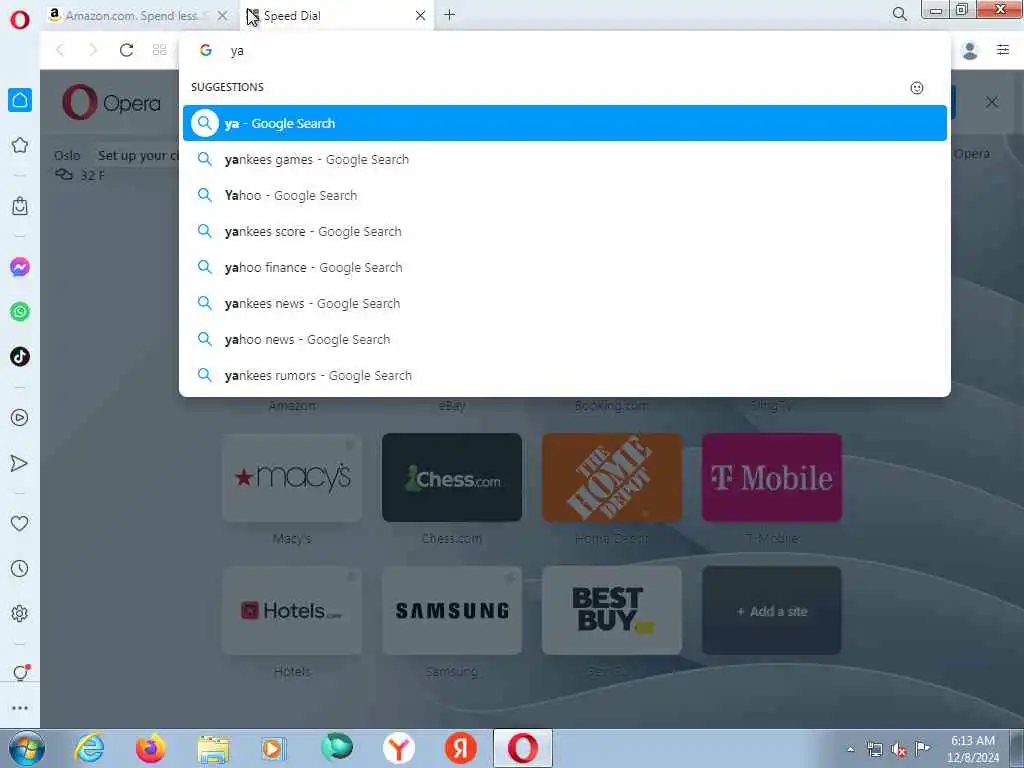Switch to the Amazon.com tab

point(131,16)
